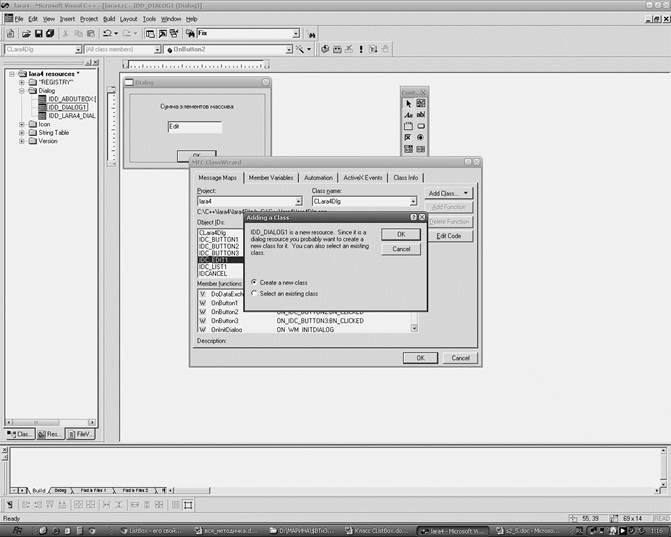Select the Edit Box 'ab|' control tool
The image size is (671, 537).
pyautogui.click(x=421, y=115)
